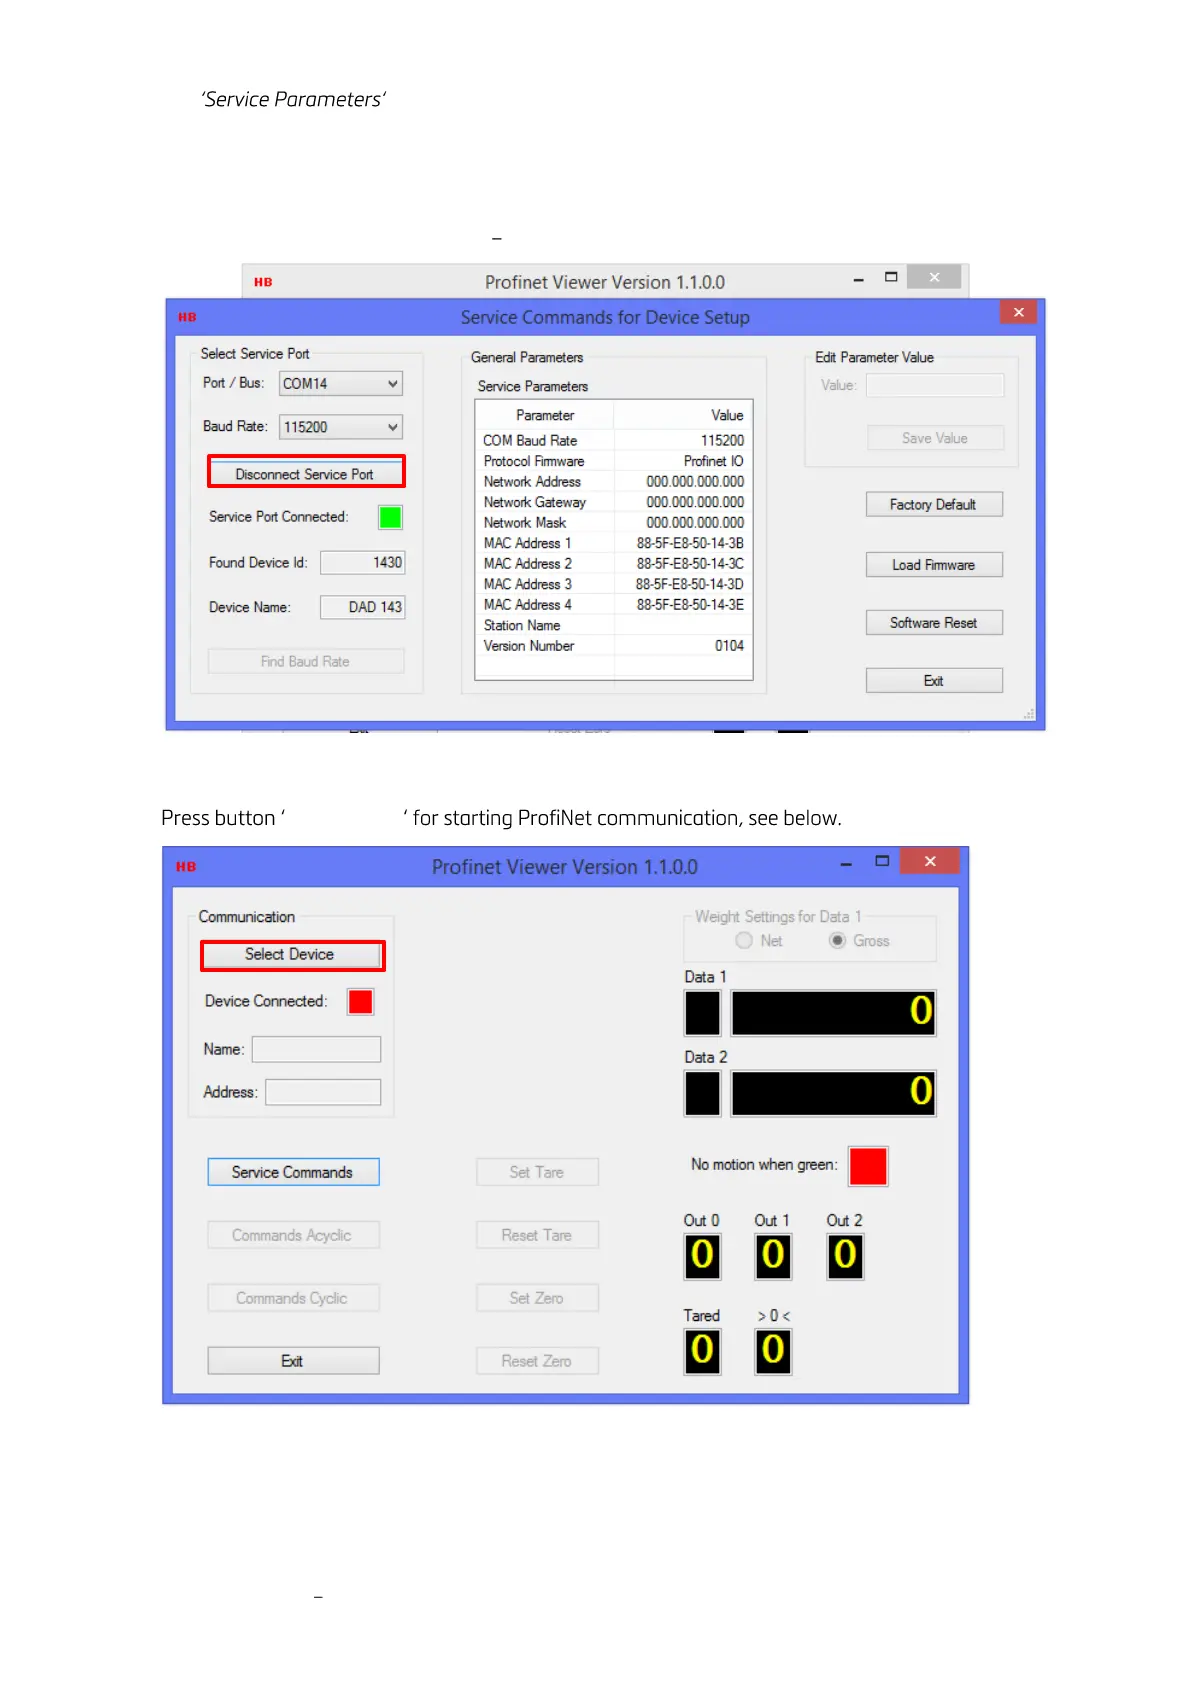Viewport: 1191px width, 1684px height.
Task: Click the >0< zero status indicator
Action: click(773, 1351)
